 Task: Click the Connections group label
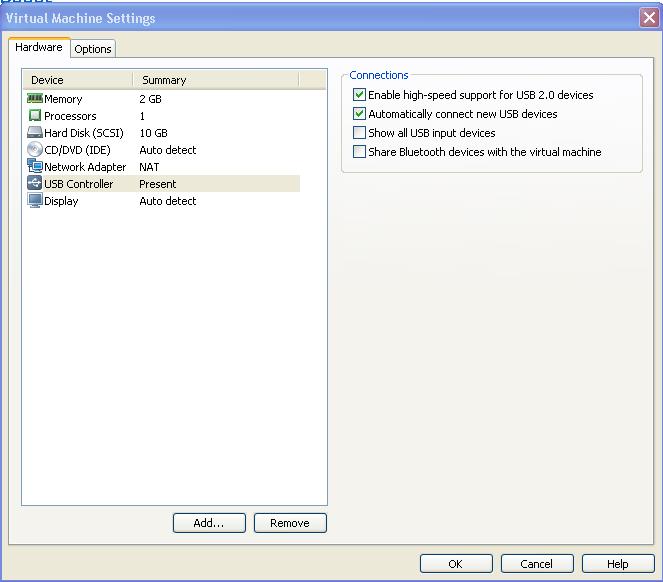(x=379, y=75)
